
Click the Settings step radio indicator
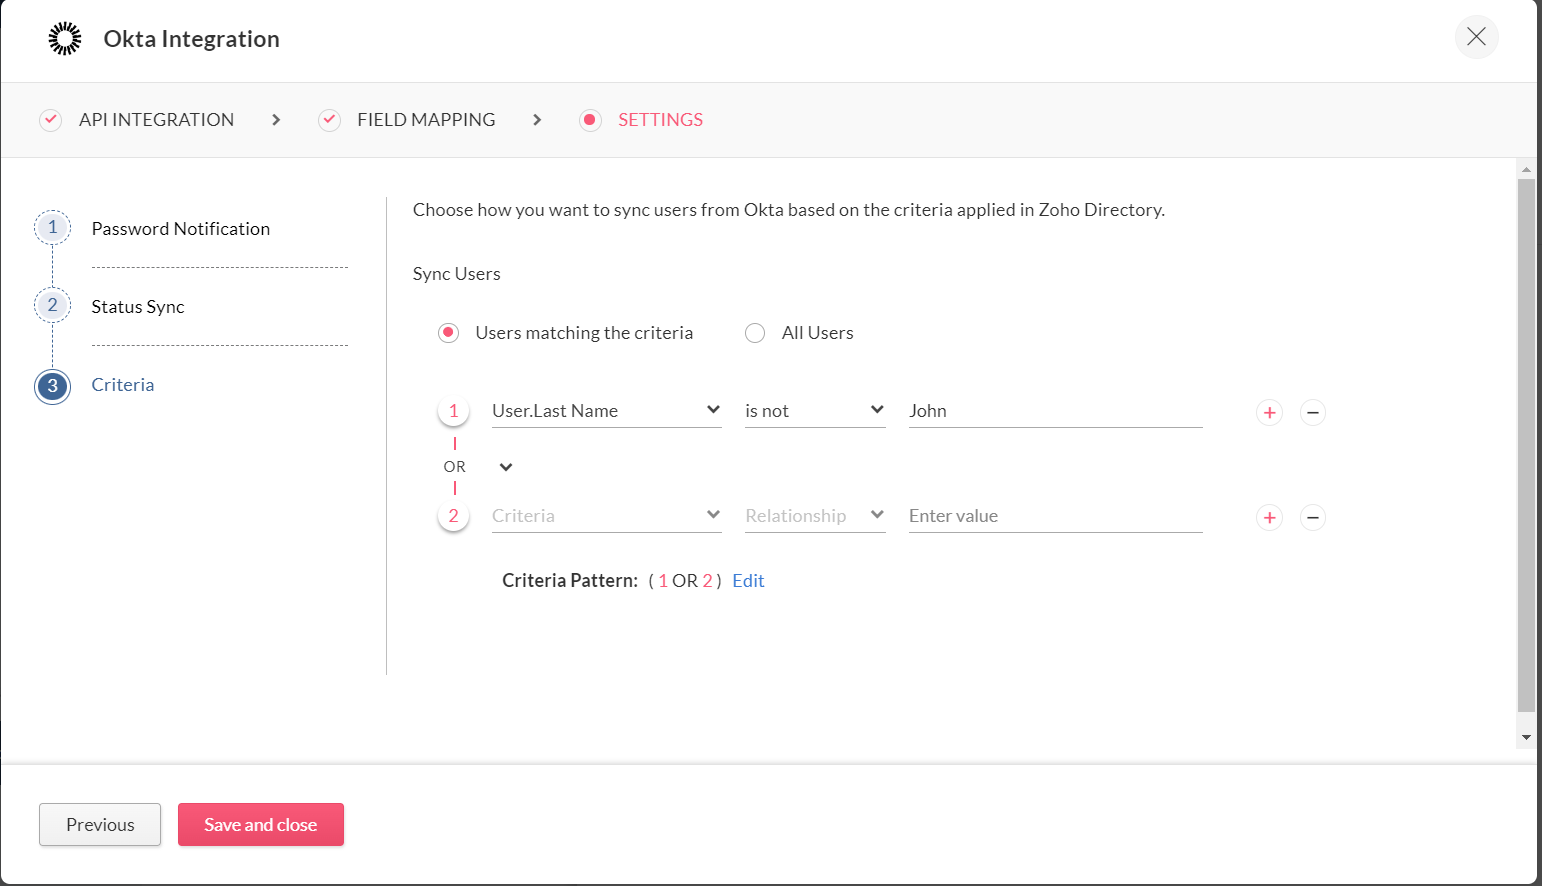(x=590, y=120)
